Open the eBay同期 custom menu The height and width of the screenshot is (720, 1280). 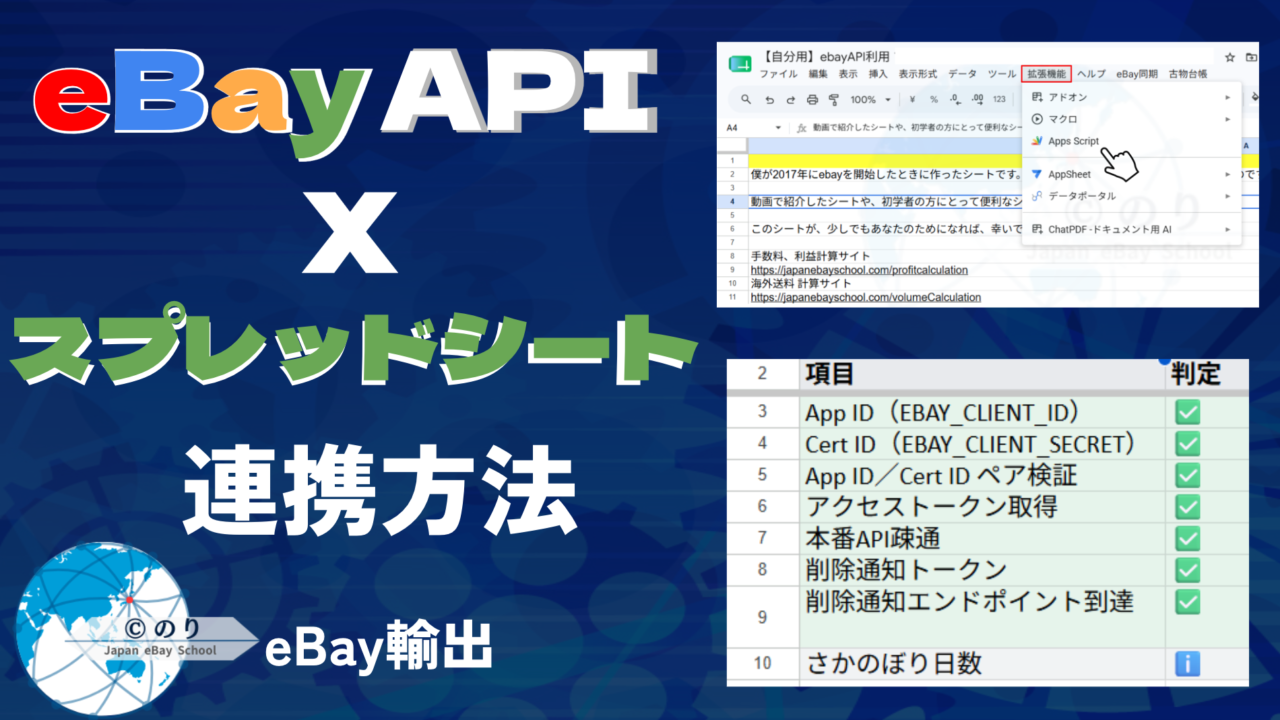pyautogui.click(x=1137, y=74)
